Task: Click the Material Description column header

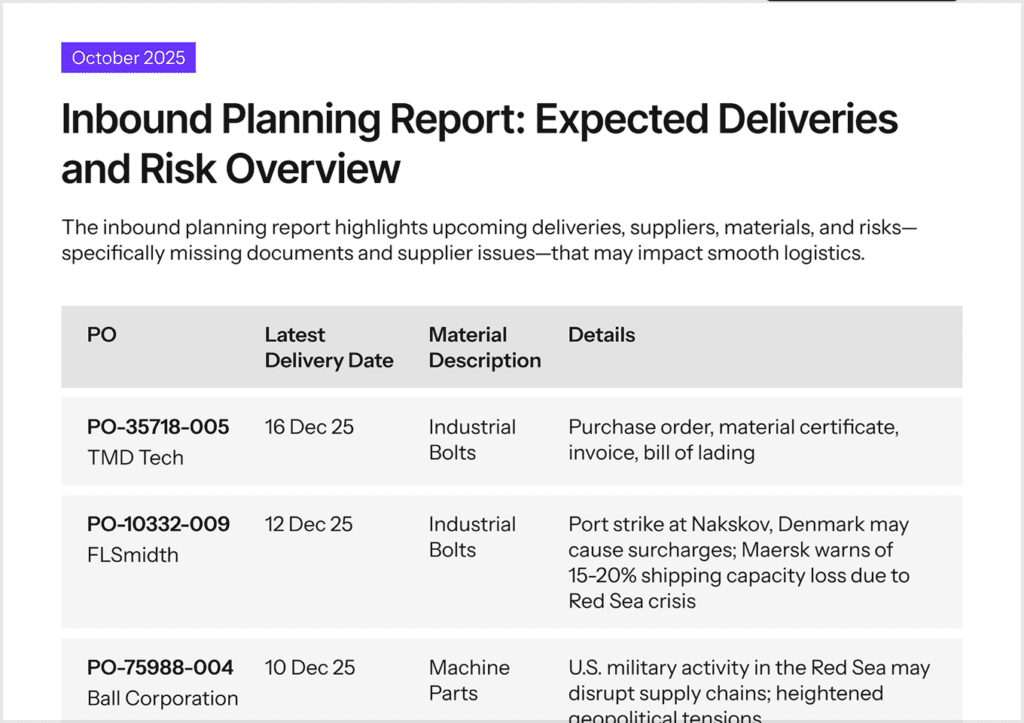Action: (485, 347)
